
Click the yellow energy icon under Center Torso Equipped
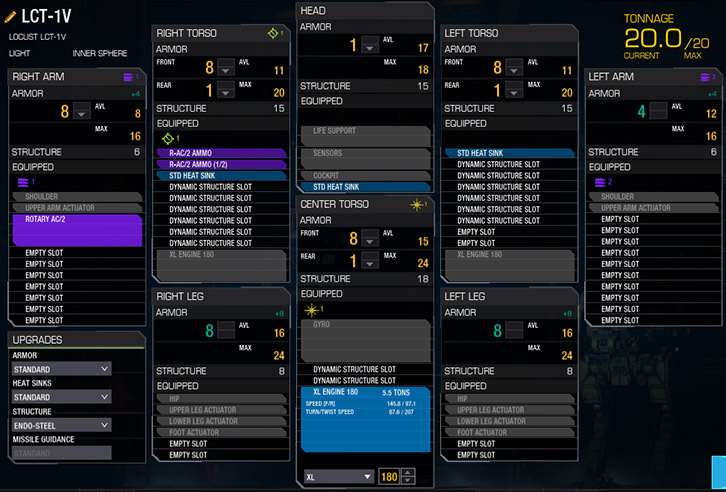click(311, 310)
